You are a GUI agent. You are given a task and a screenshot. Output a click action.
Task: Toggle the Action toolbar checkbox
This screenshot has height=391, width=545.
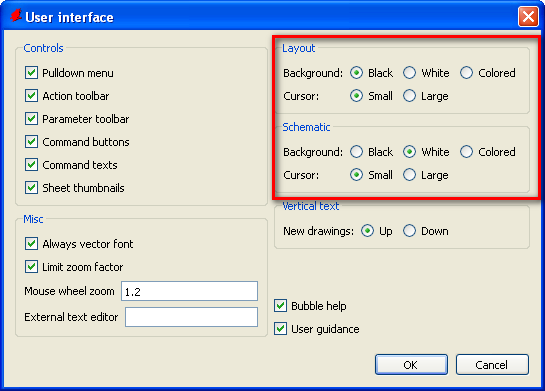point(31,96)
